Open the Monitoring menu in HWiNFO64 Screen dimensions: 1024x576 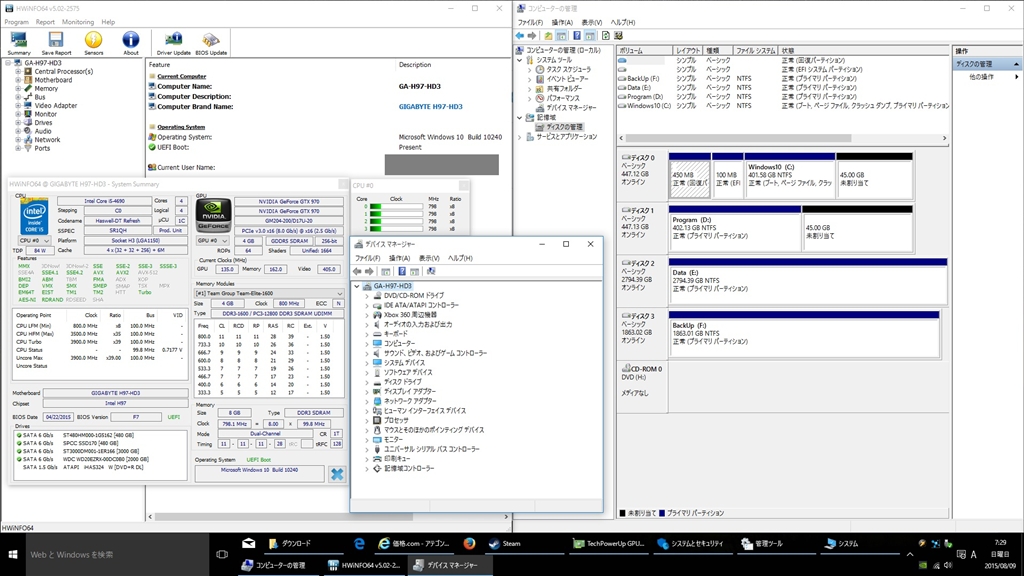point(78,21)
